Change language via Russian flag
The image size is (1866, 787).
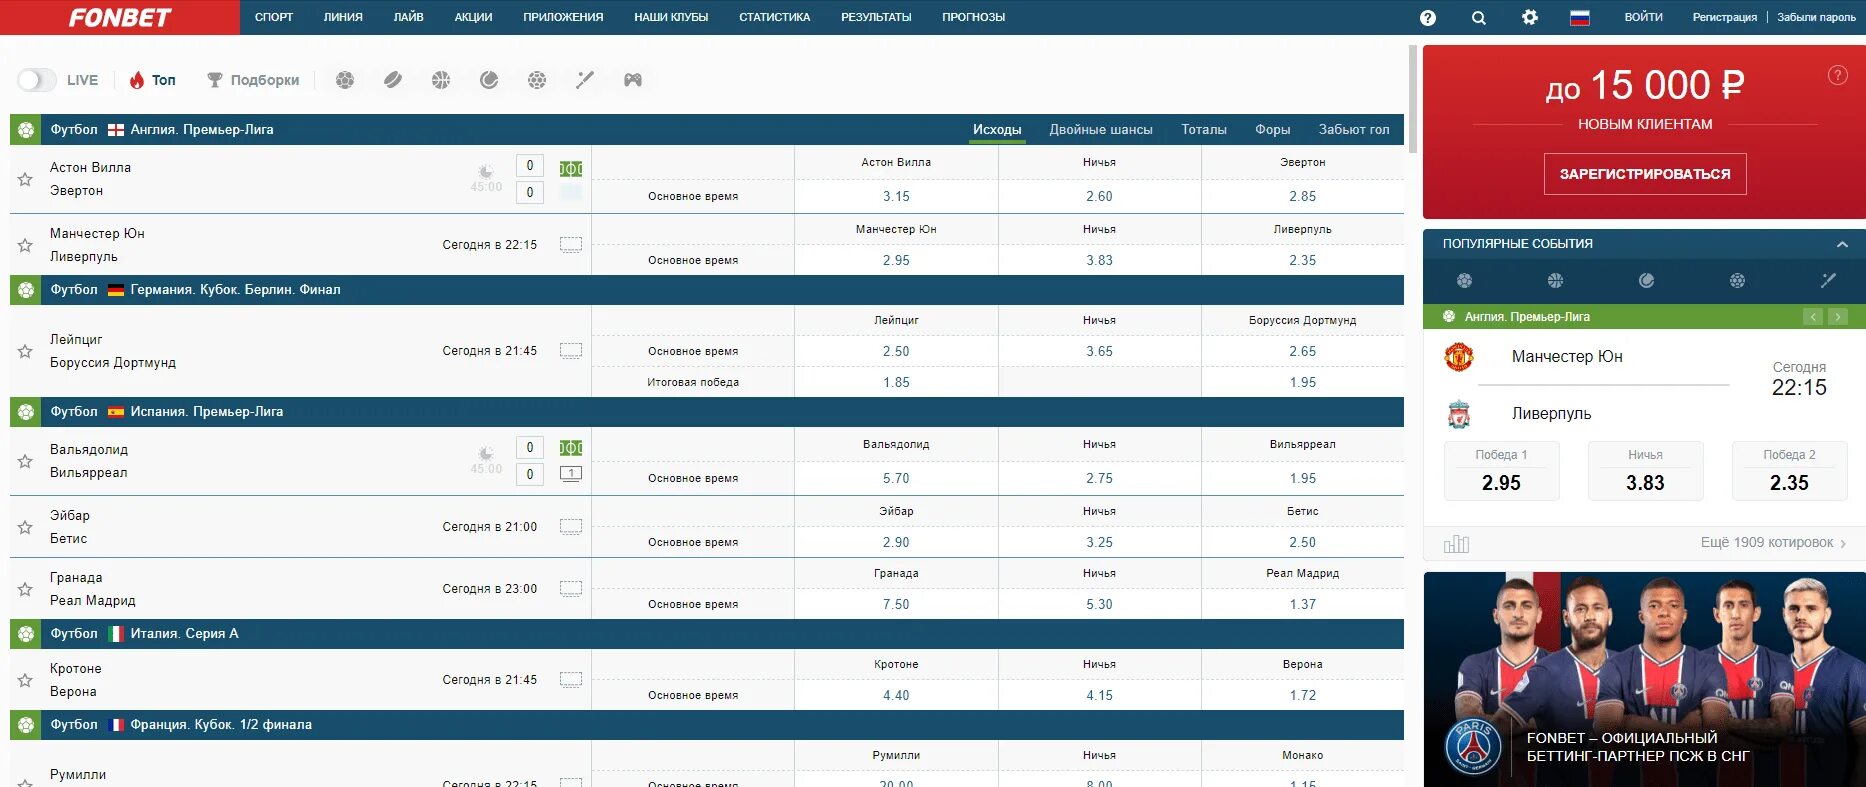pos(1580,17)
